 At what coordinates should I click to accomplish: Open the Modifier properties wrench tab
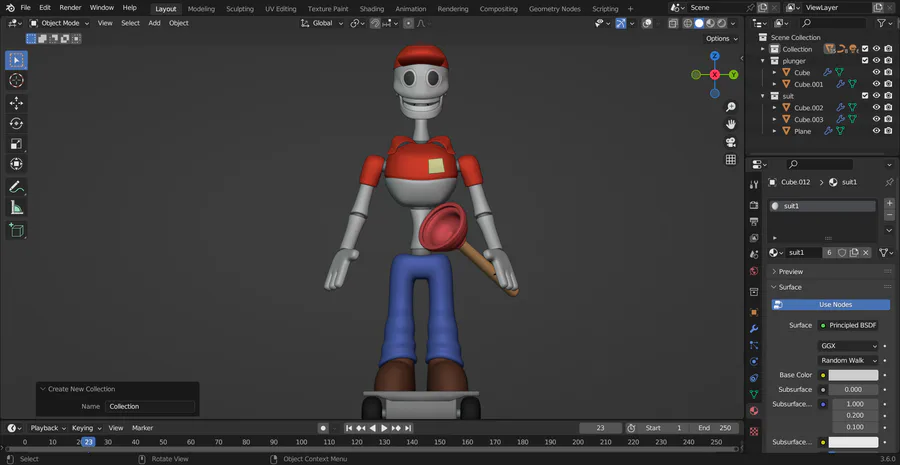click(754, 329)
